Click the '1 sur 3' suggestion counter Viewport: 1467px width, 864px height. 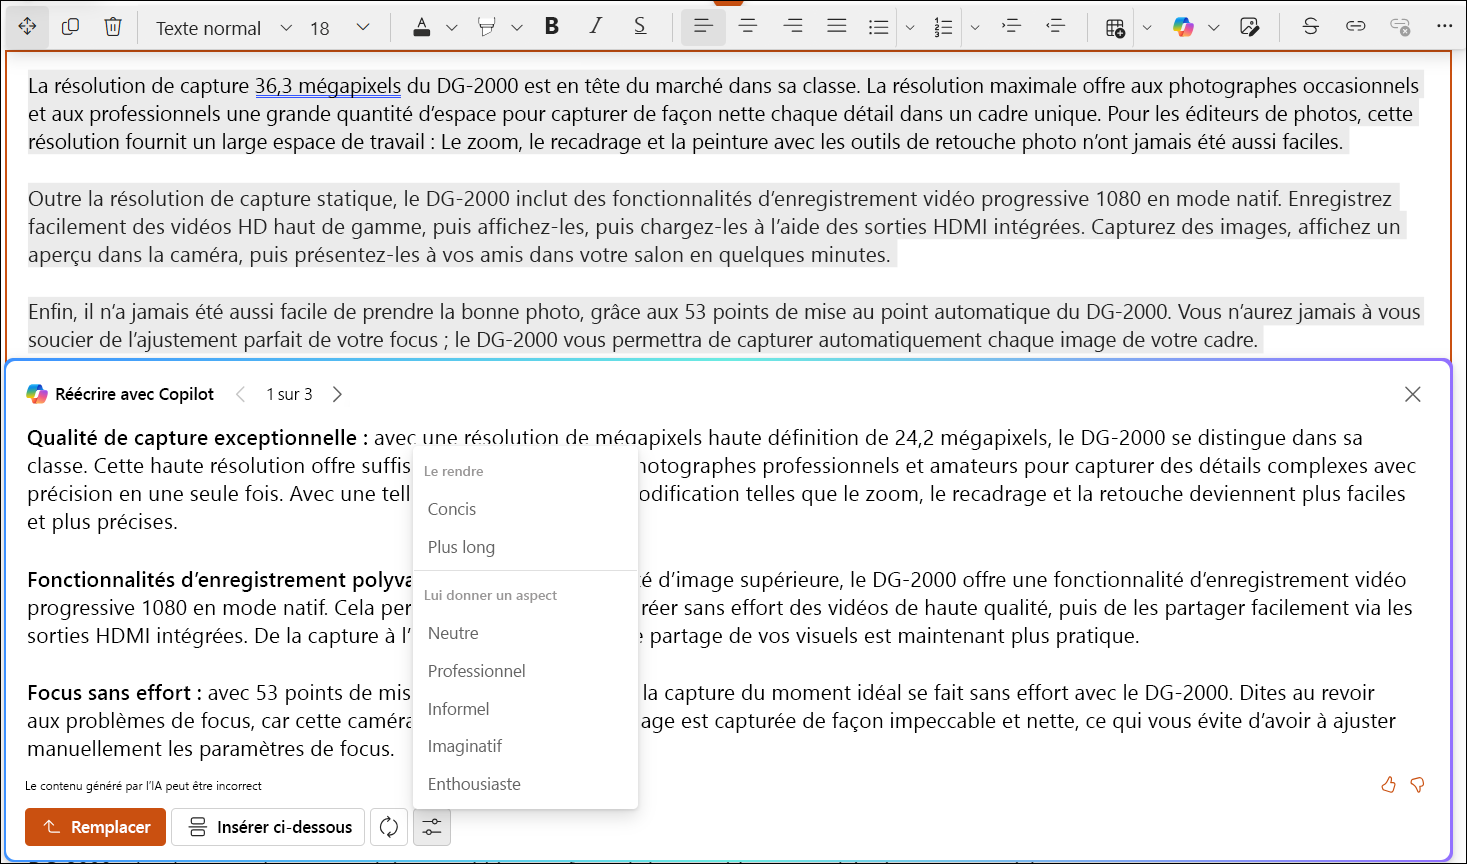coord(289,394)
